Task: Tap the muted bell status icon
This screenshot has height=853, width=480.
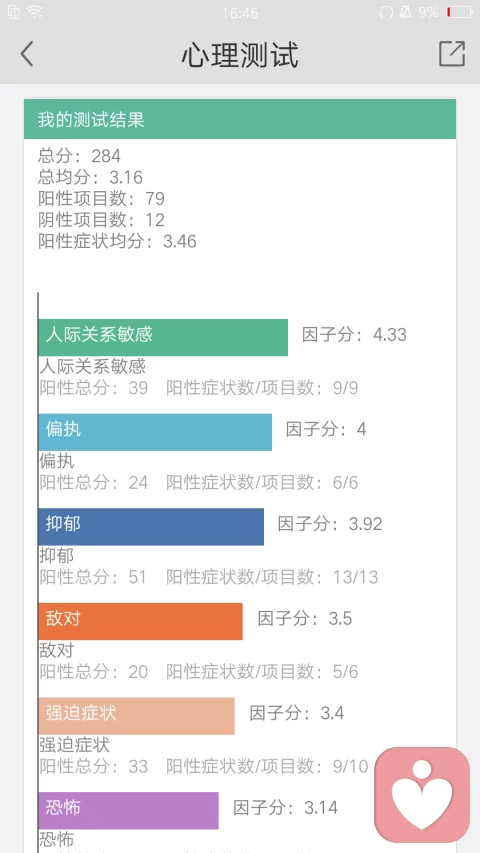Action: [405, 13]
